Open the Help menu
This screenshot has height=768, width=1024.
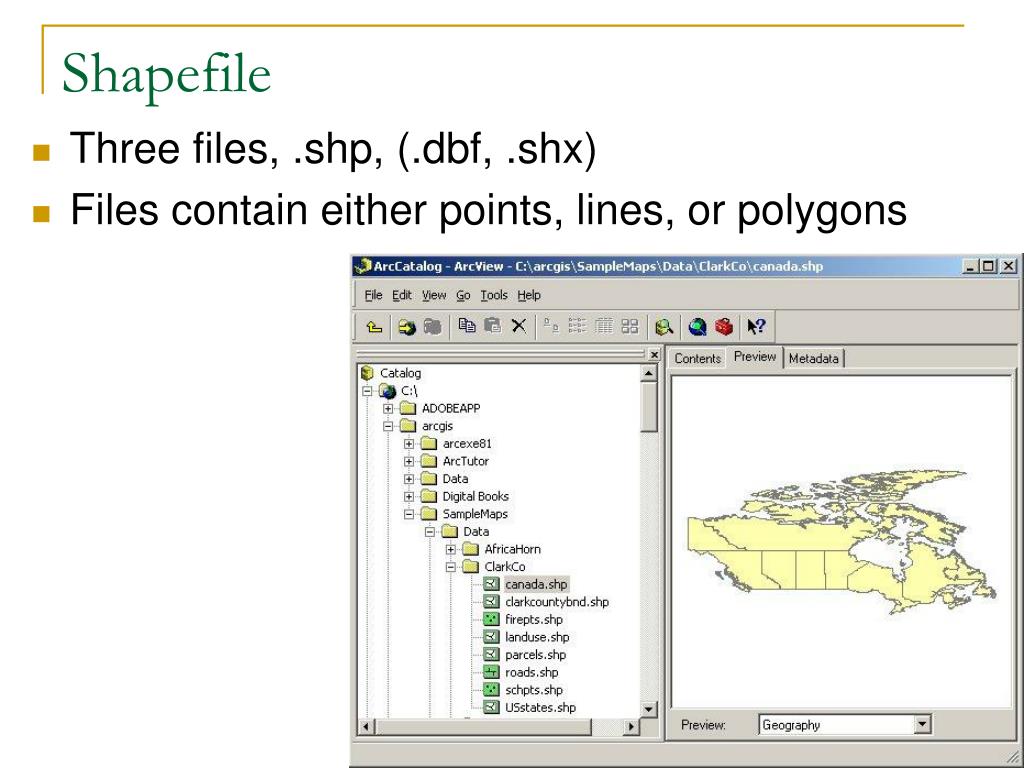pyautogui.click(x=529, y=295)
